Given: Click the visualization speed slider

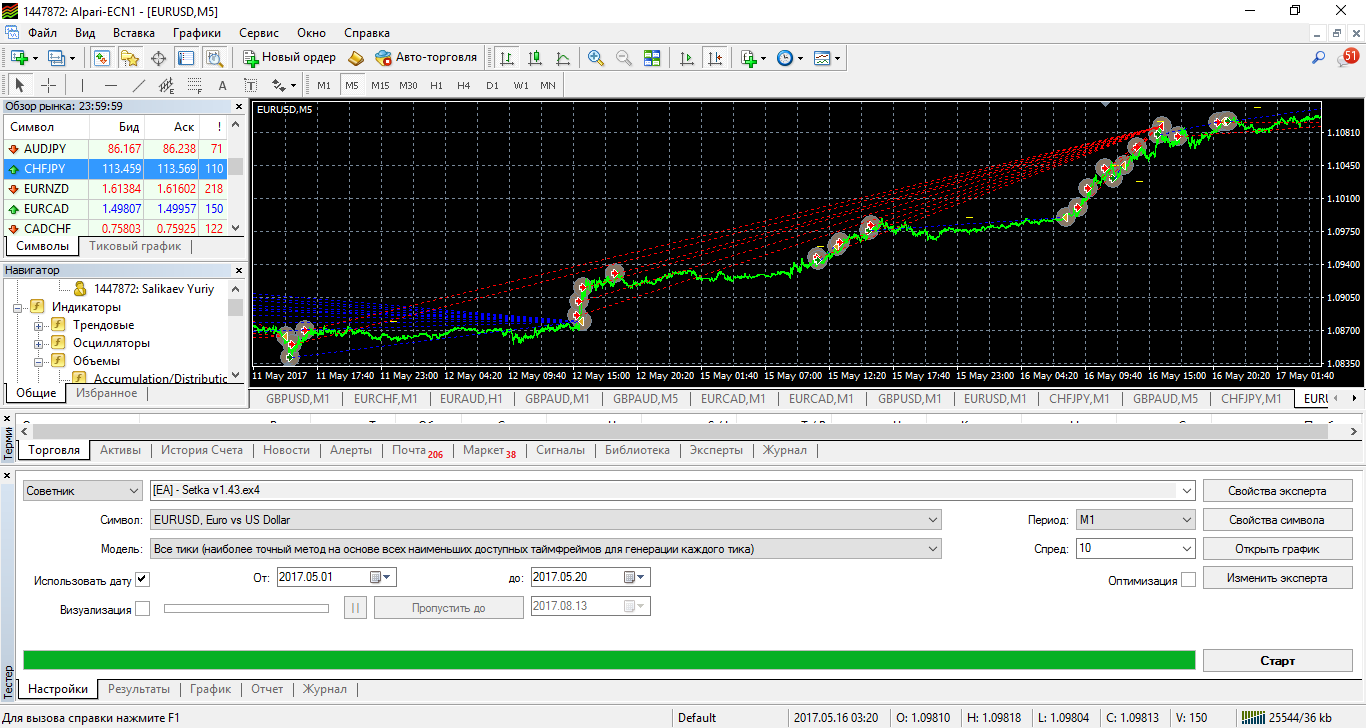Looking at the screenshot, I should click(x=246, y=608).
